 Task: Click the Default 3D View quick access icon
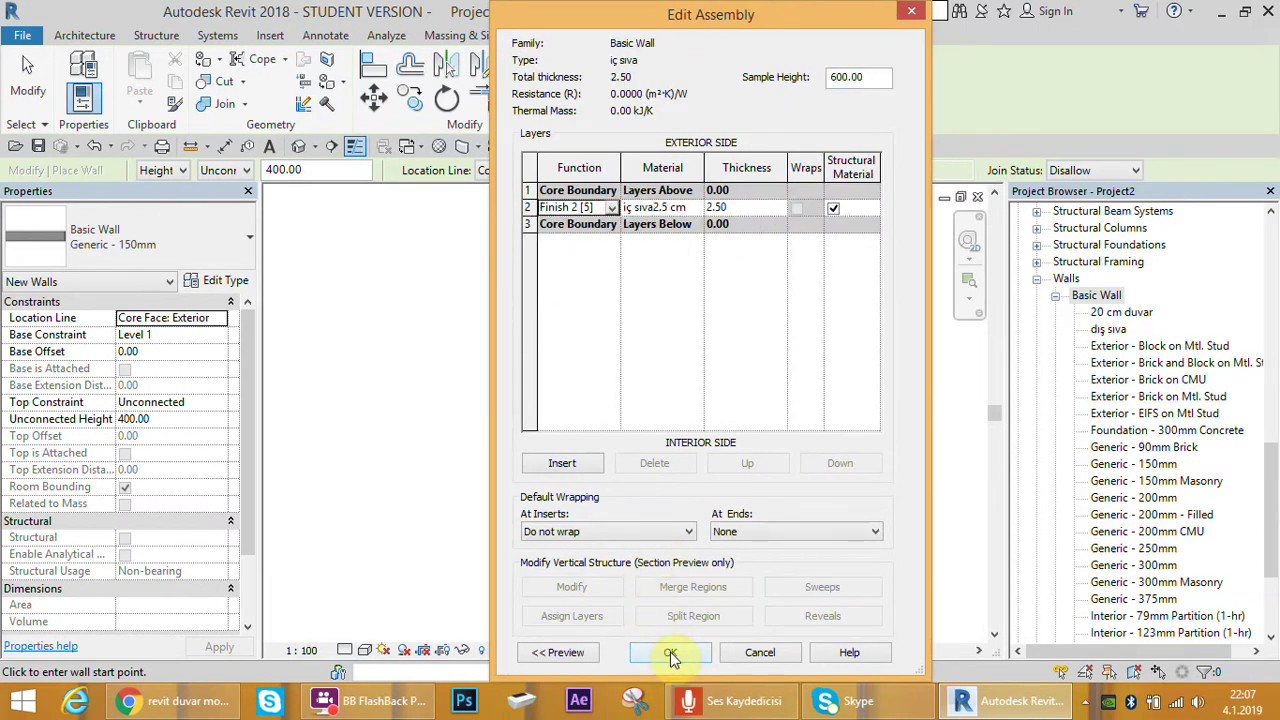point(299,146)
